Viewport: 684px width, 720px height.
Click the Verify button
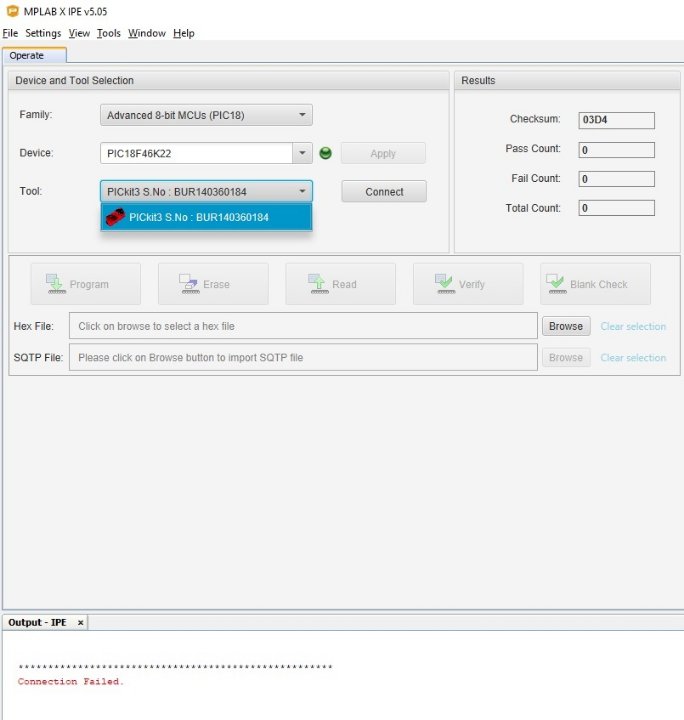pos(468,284)
